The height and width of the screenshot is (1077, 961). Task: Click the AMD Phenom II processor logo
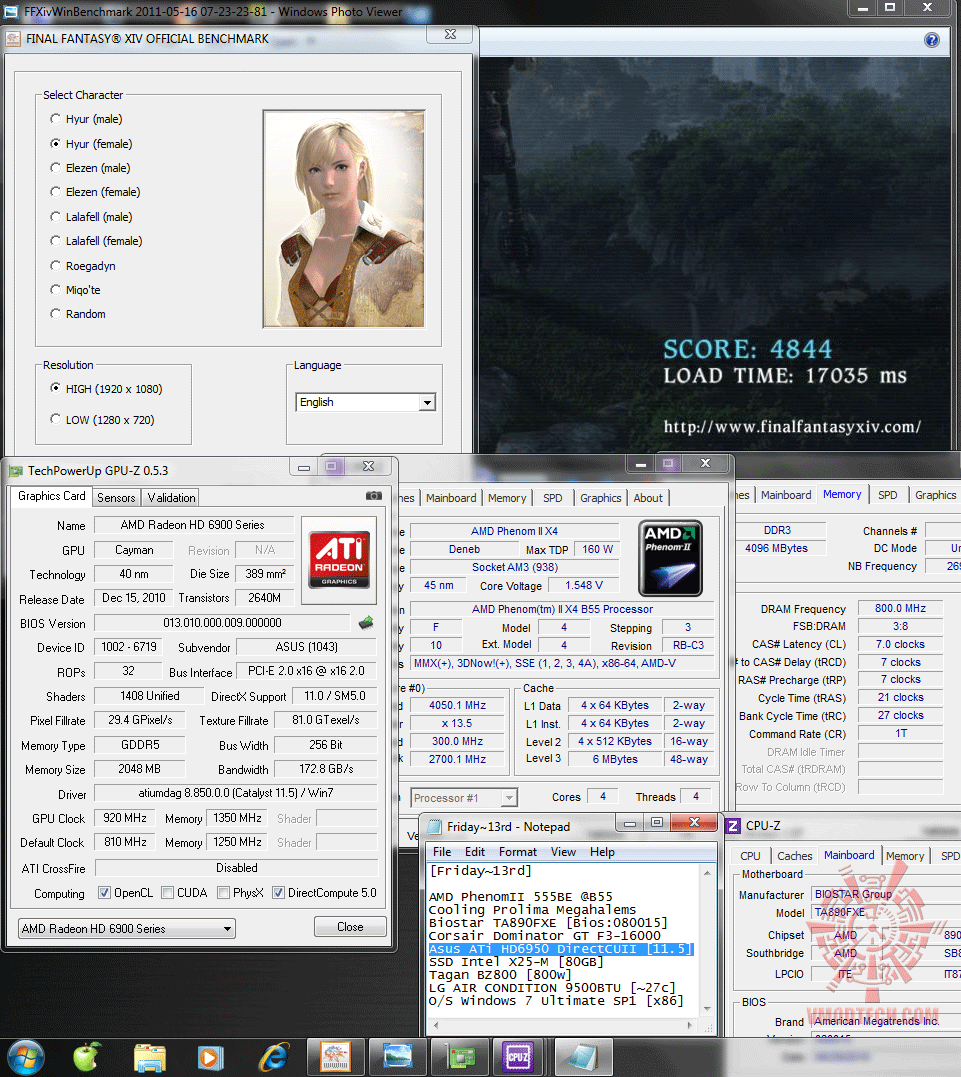pyautogui.click(x=670, y=558)
